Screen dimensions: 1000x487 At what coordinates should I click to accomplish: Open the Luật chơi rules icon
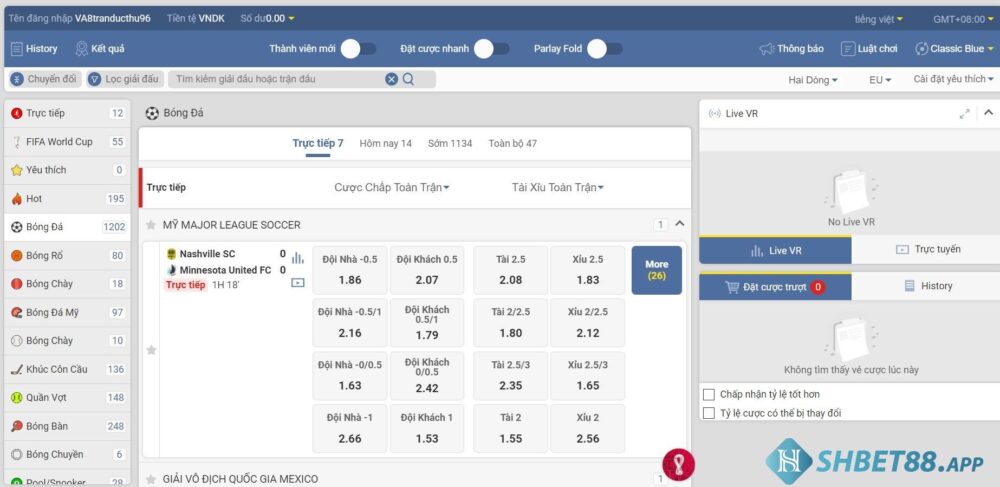(x=848, y=48)
